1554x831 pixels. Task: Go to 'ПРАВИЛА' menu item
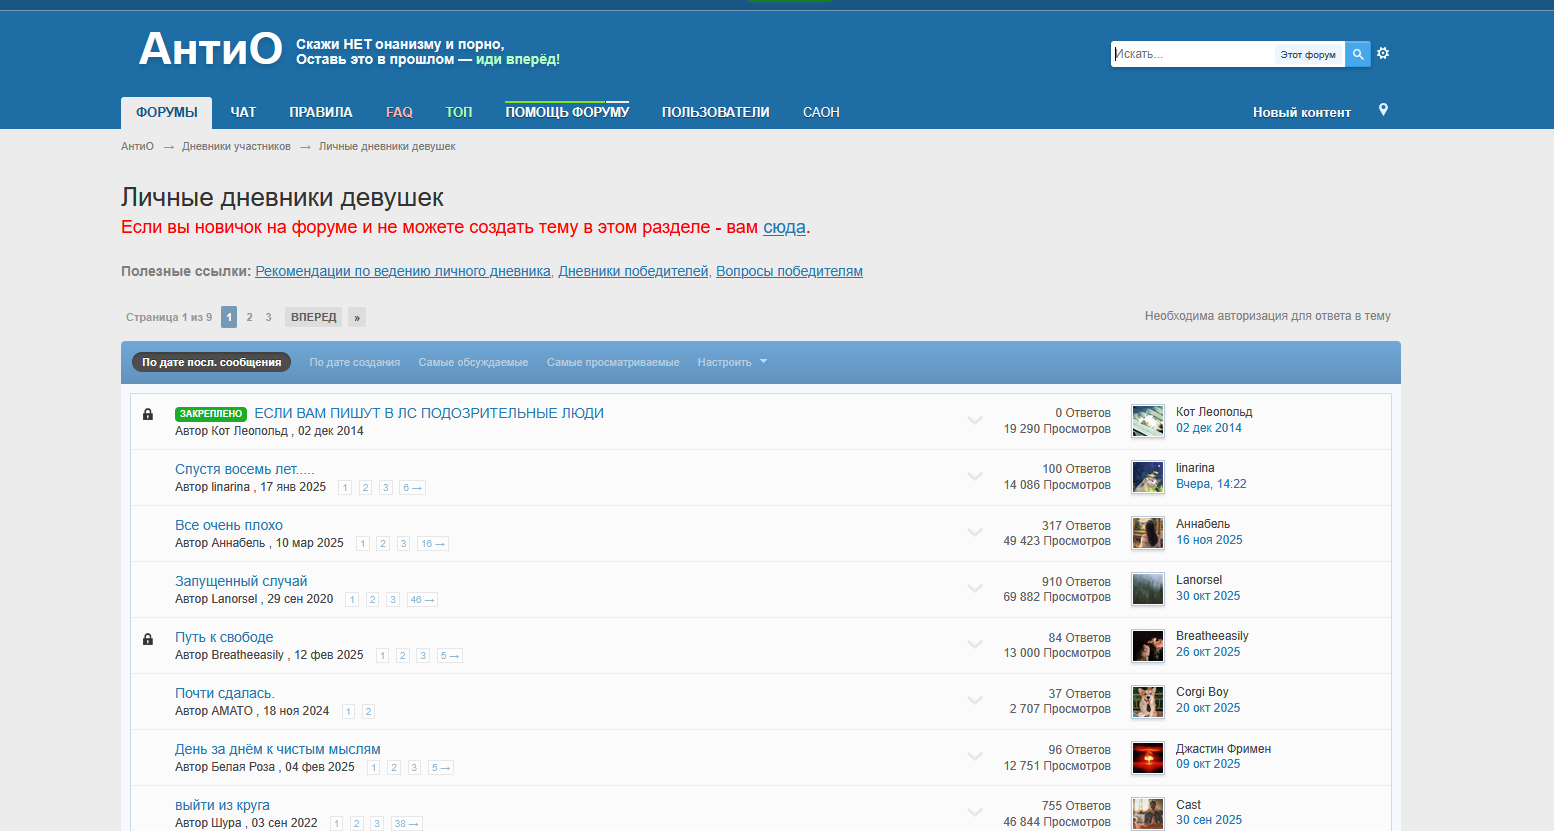point(320,112)
